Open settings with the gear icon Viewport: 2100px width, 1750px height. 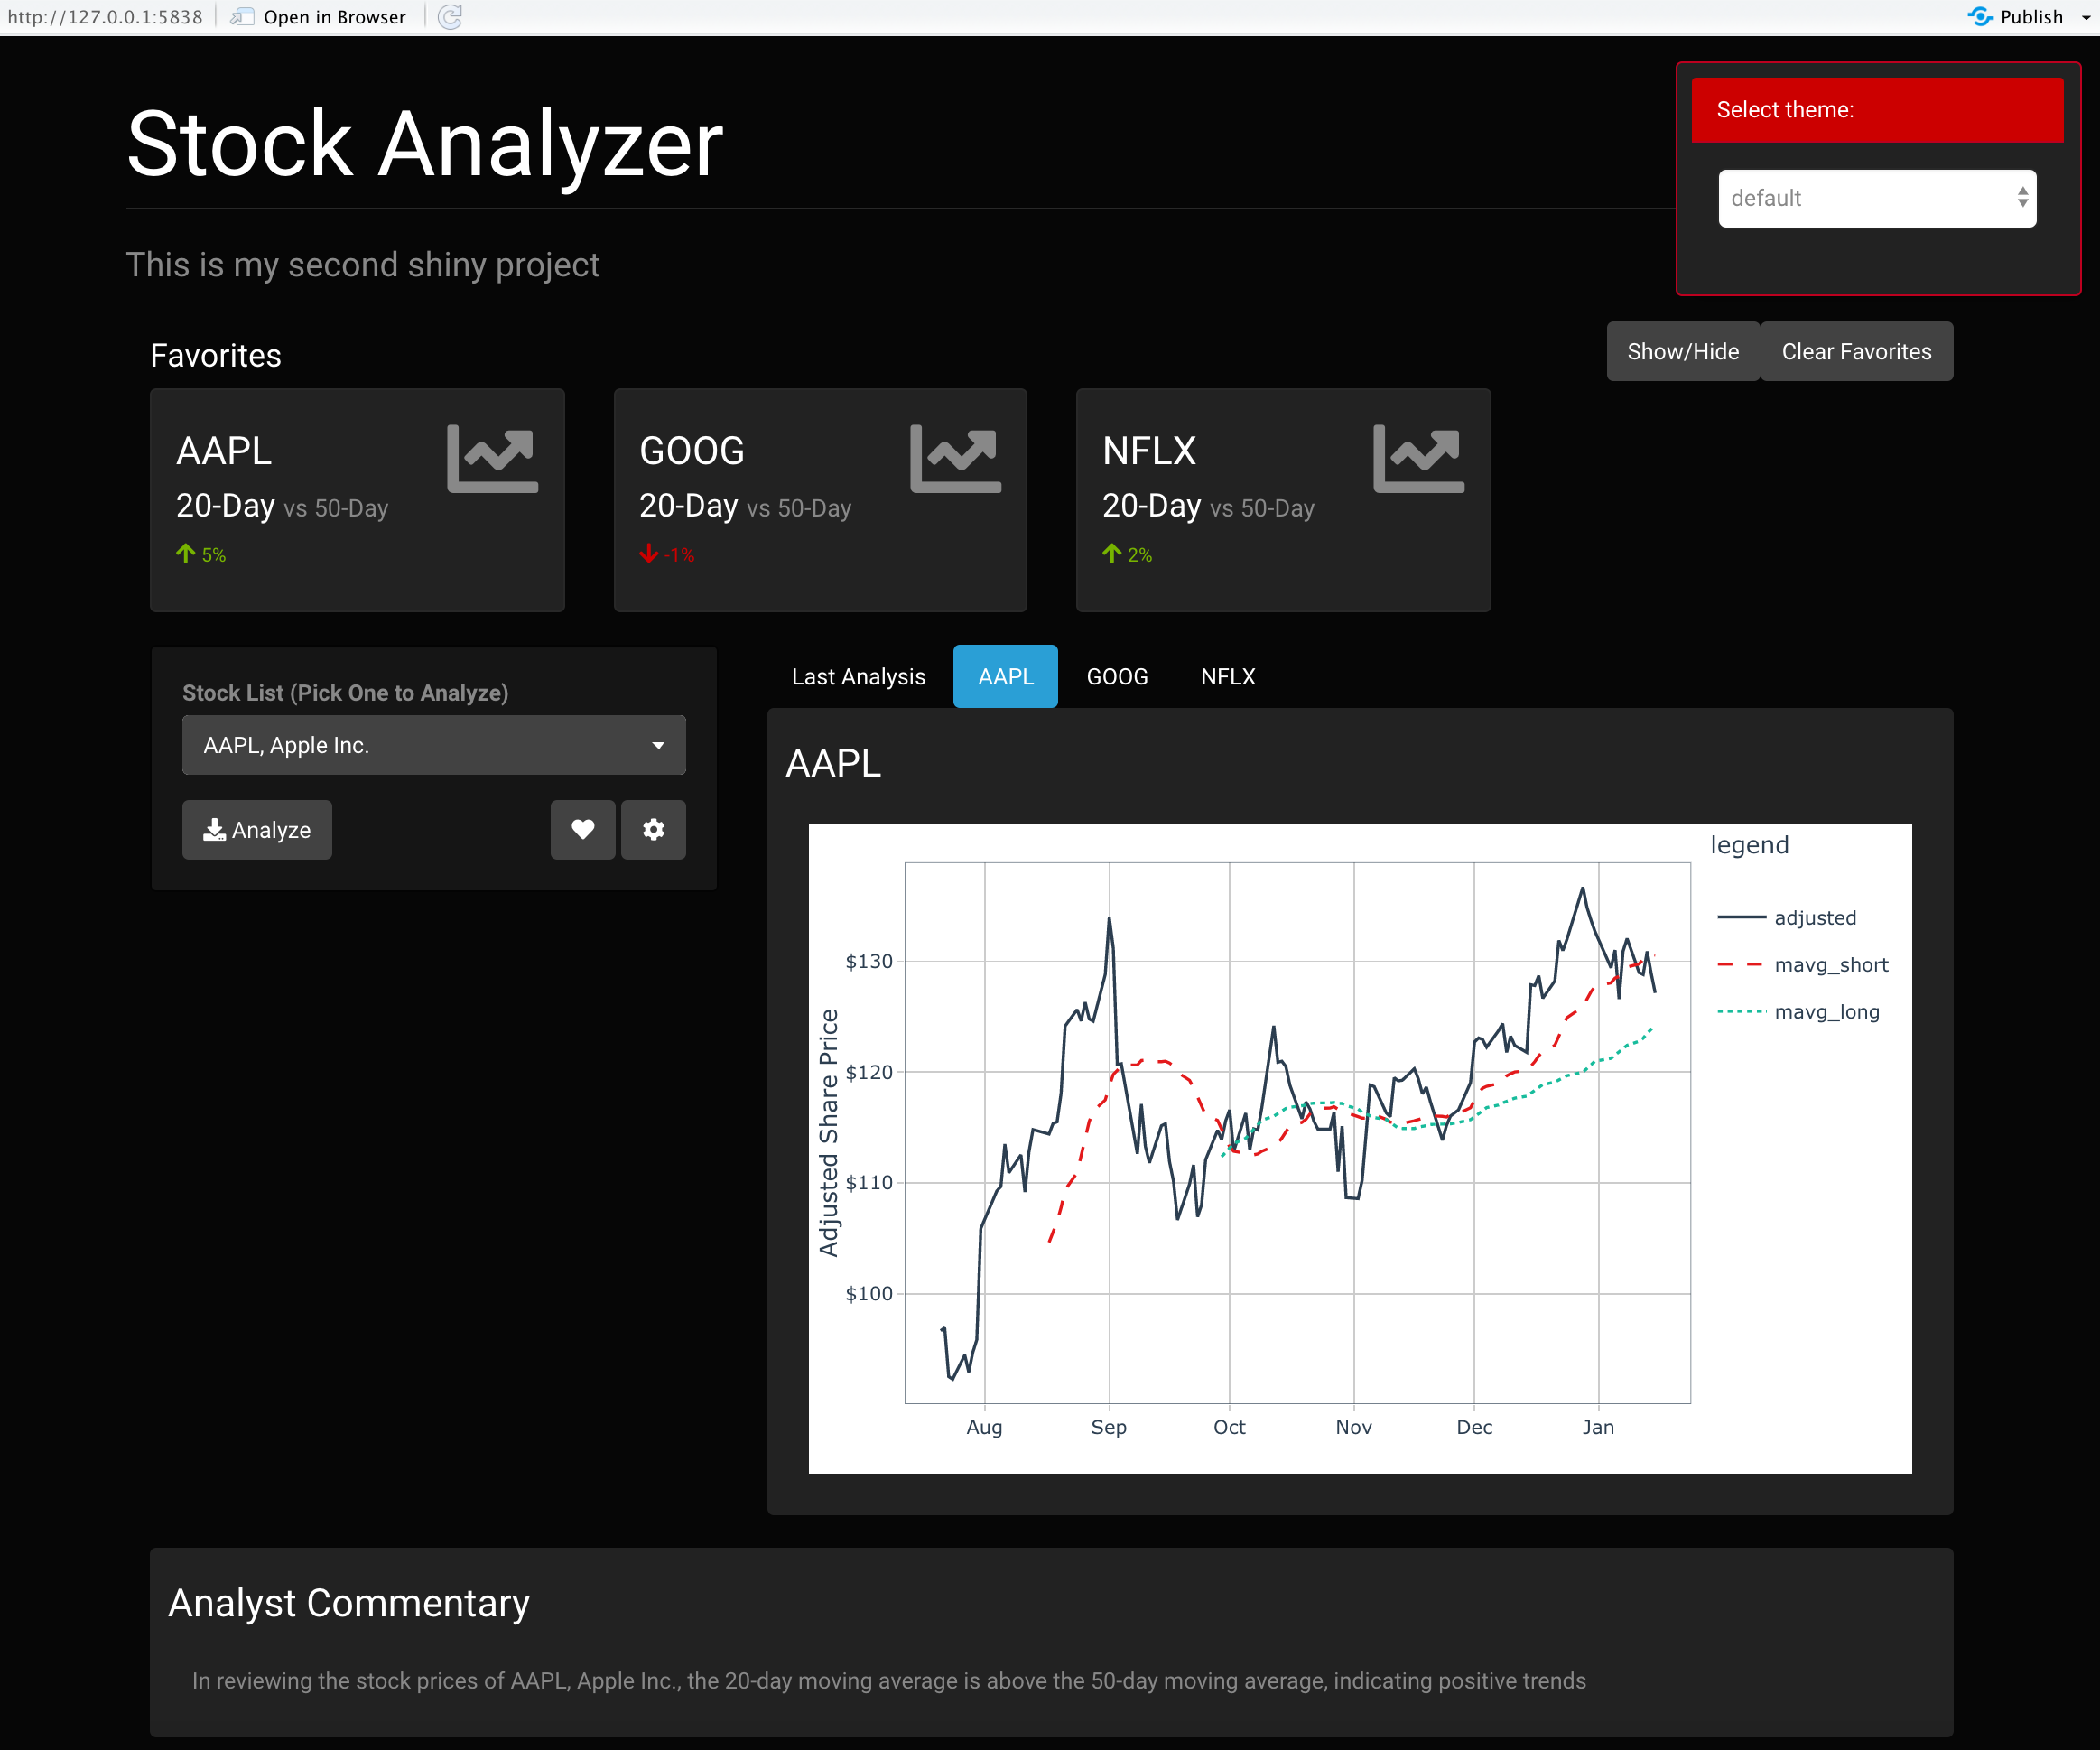(x=653, y=829)
